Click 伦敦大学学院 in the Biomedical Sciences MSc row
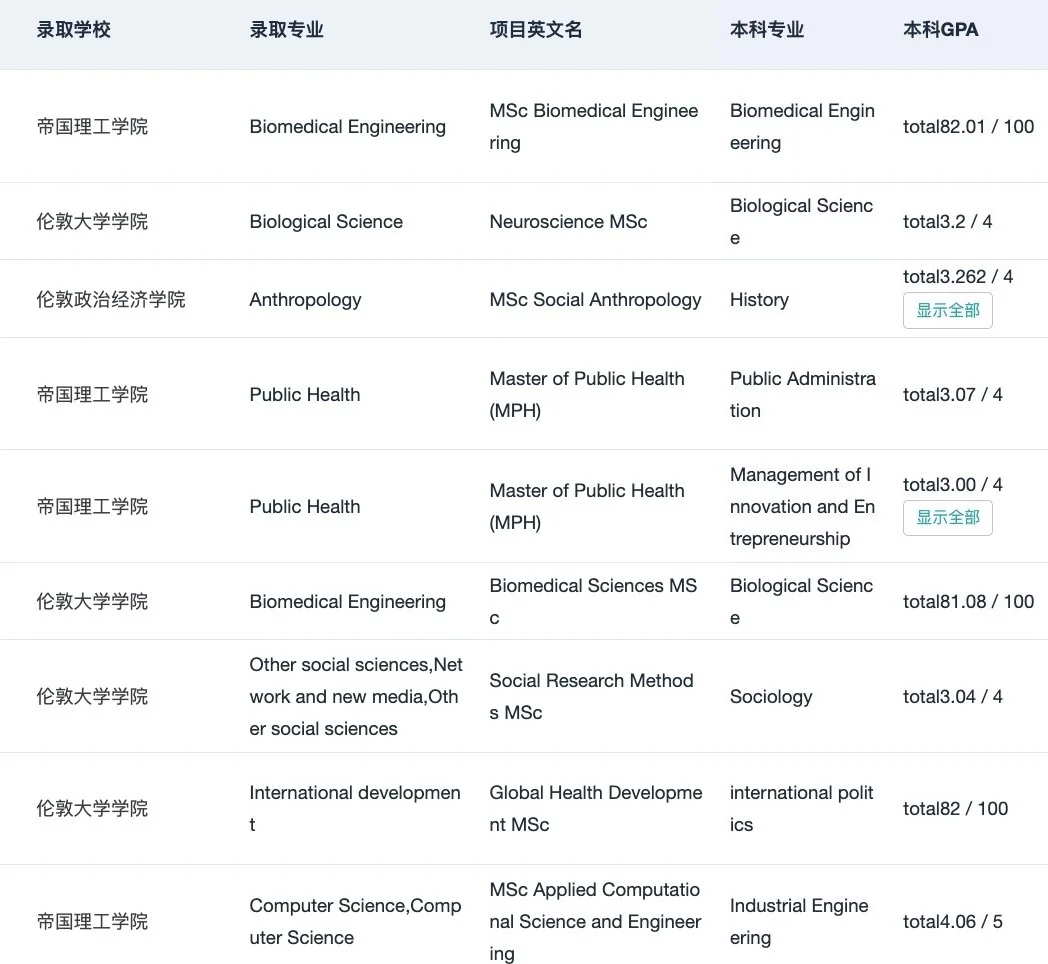This screenshot has height=964, width=1048. (x=92, y=602)
